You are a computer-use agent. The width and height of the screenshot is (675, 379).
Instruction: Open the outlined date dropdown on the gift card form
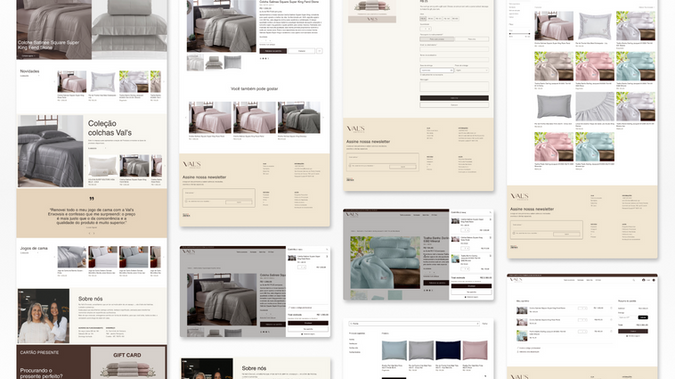(x=437, y=70)
